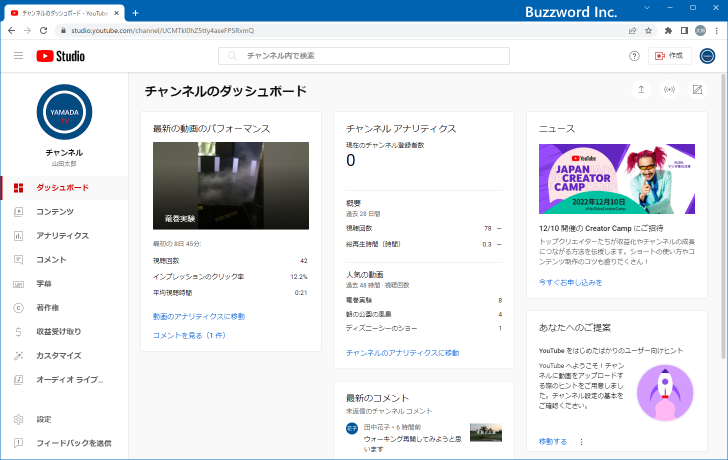Follow チャンネルのアナリティクスに移動 link
Screen dimensions: 728x460
pos(403,353)
